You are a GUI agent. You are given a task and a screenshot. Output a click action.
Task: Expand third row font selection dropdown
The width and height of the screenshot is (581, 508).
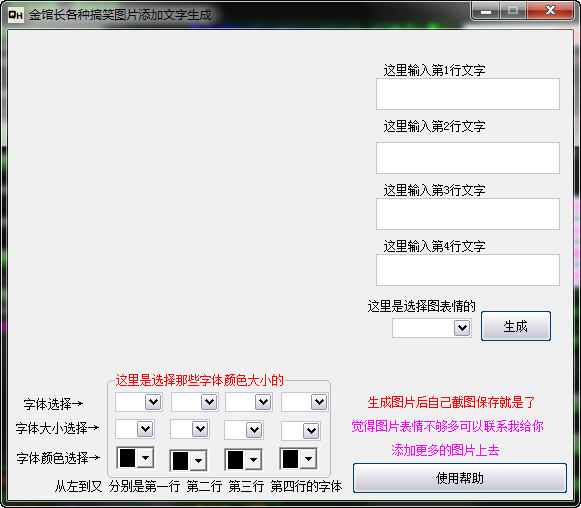pos(249,402)
